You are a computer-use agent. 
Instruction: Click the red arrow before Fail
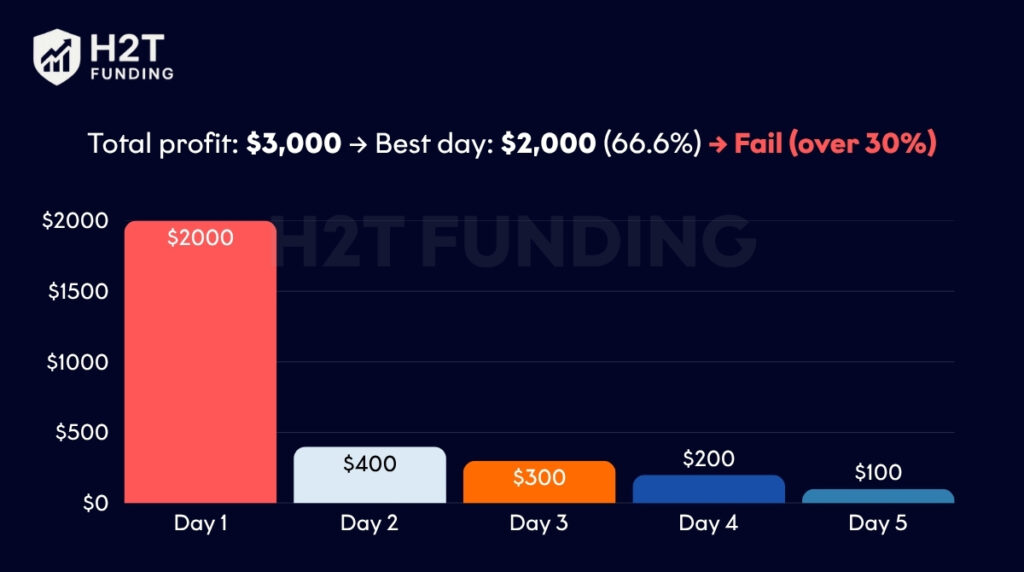point(718,144)
